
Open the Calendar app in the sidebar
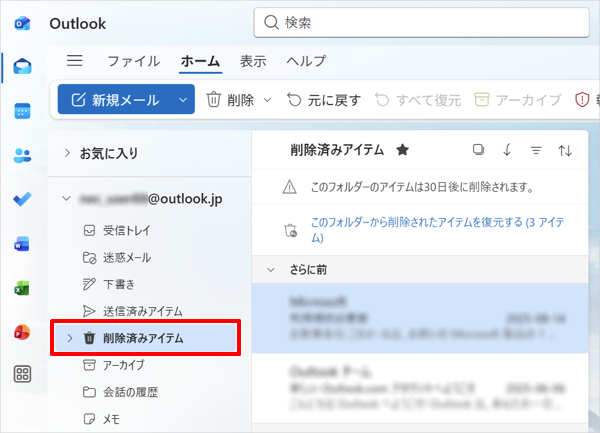[23, 111]
